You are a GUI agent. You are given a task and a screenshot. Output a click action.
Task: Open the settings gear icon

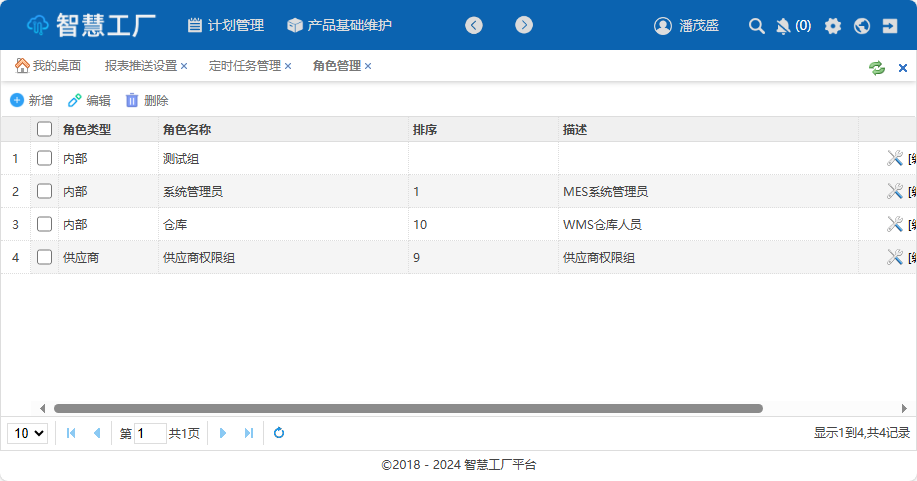tap(833, 26)
